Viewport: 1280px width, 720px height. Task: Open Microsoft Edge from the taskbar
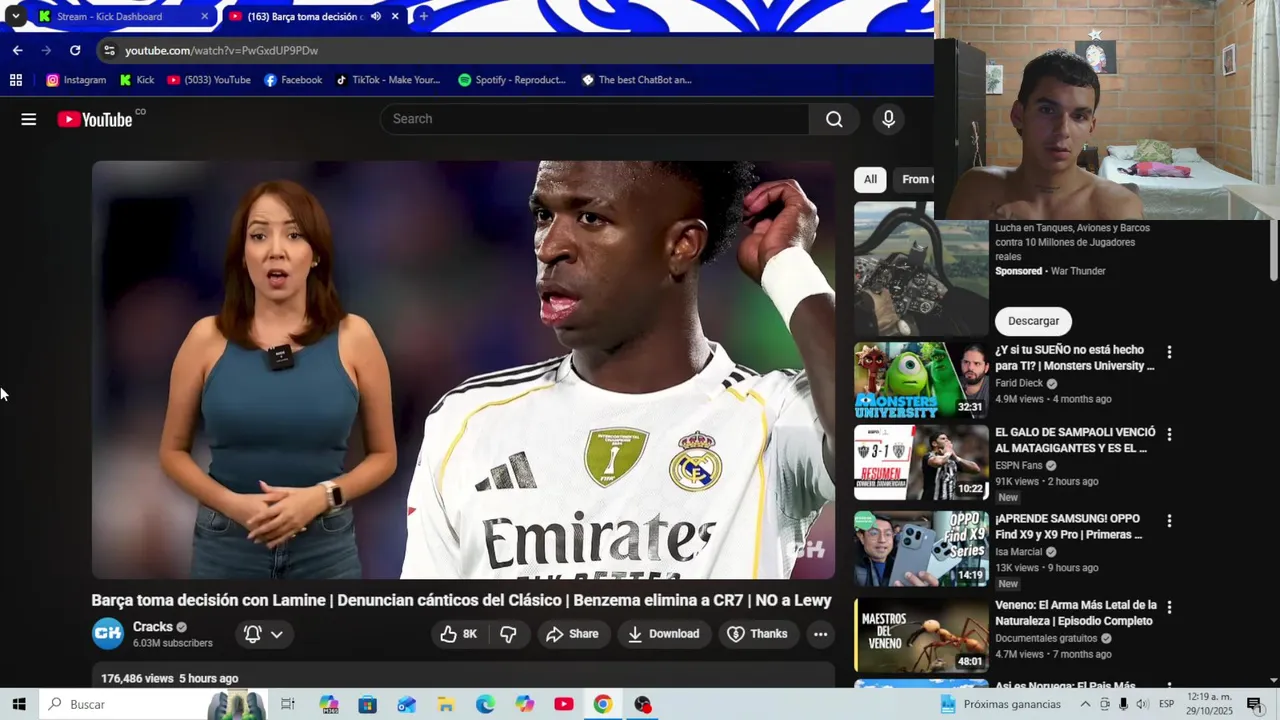(x=485, y=704)
